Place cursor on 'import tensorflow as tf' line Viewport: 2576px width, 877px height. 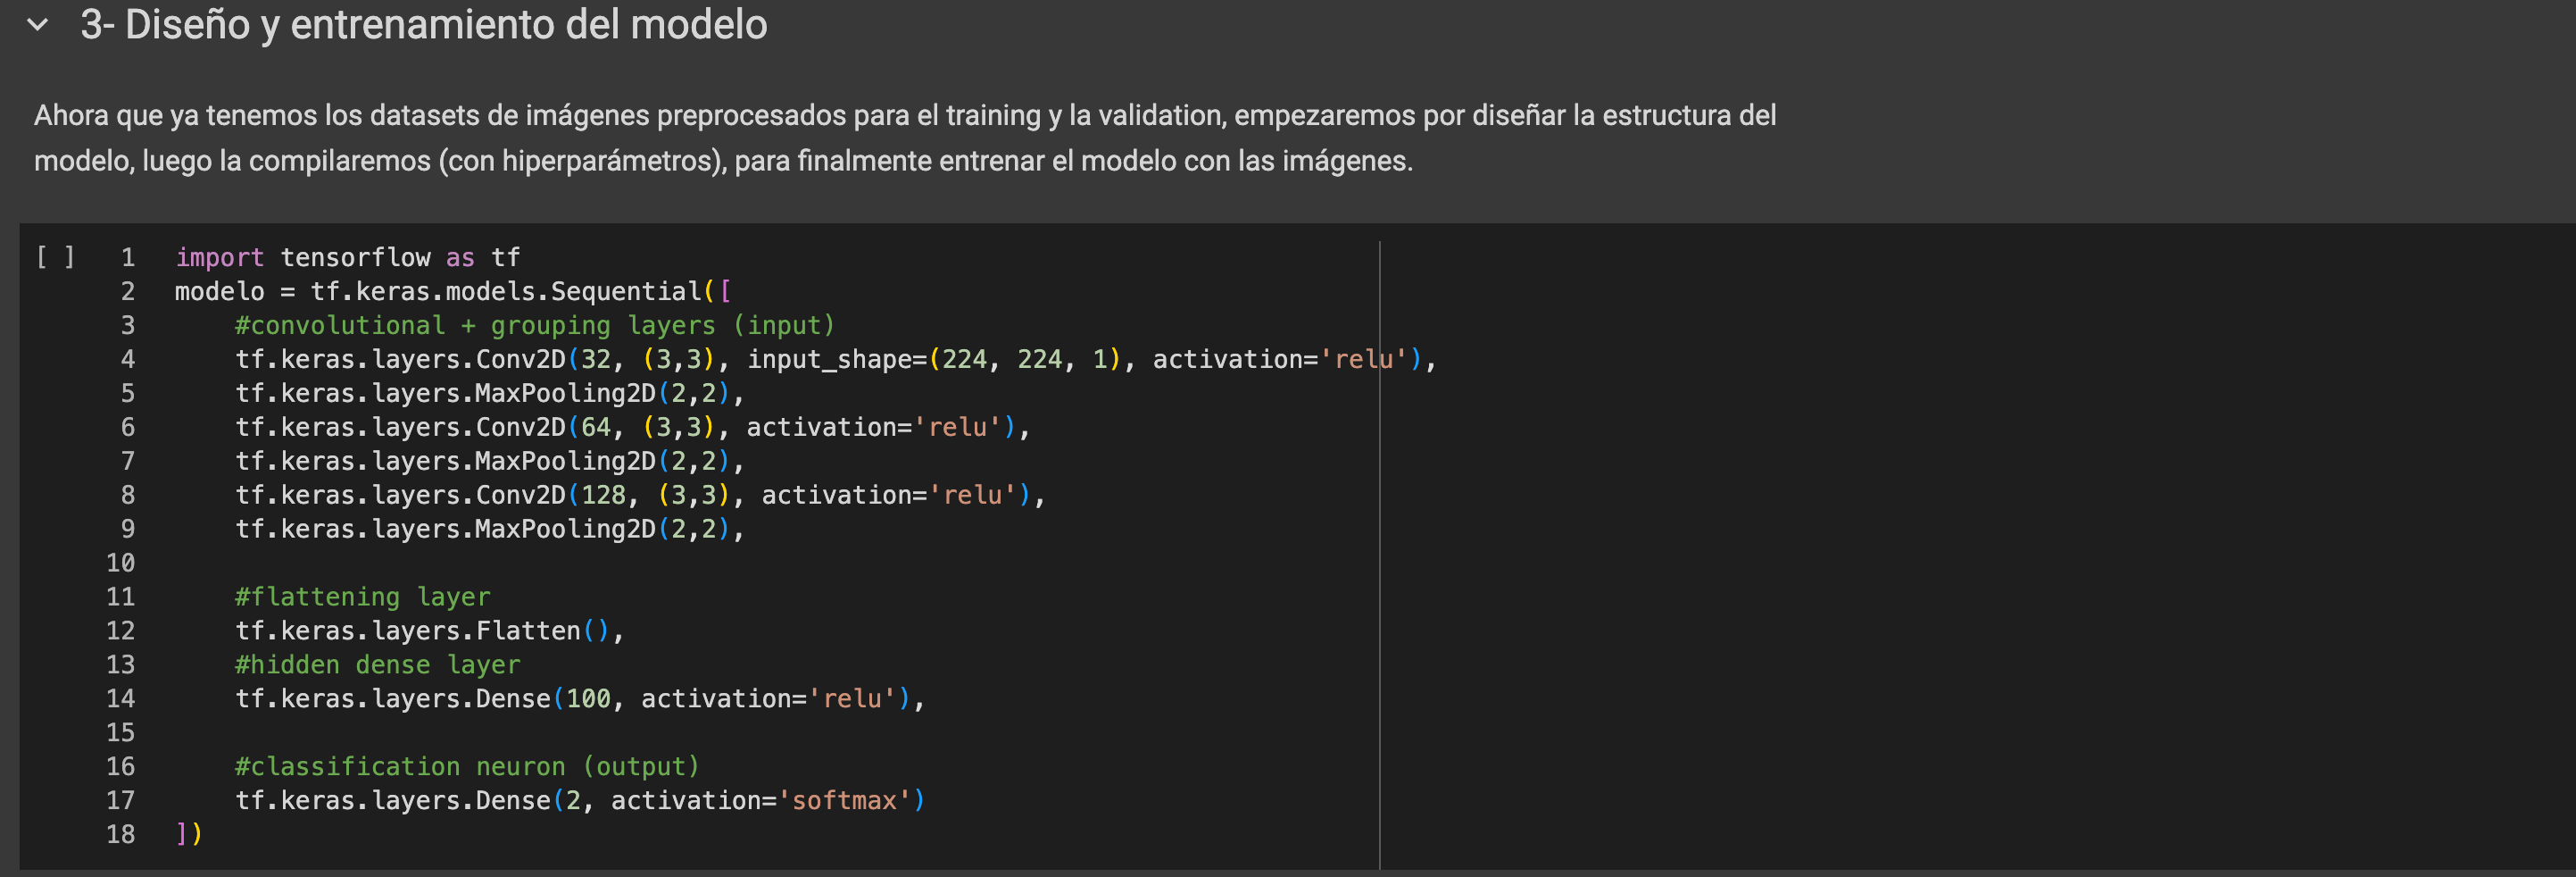[x=347, y=258]
